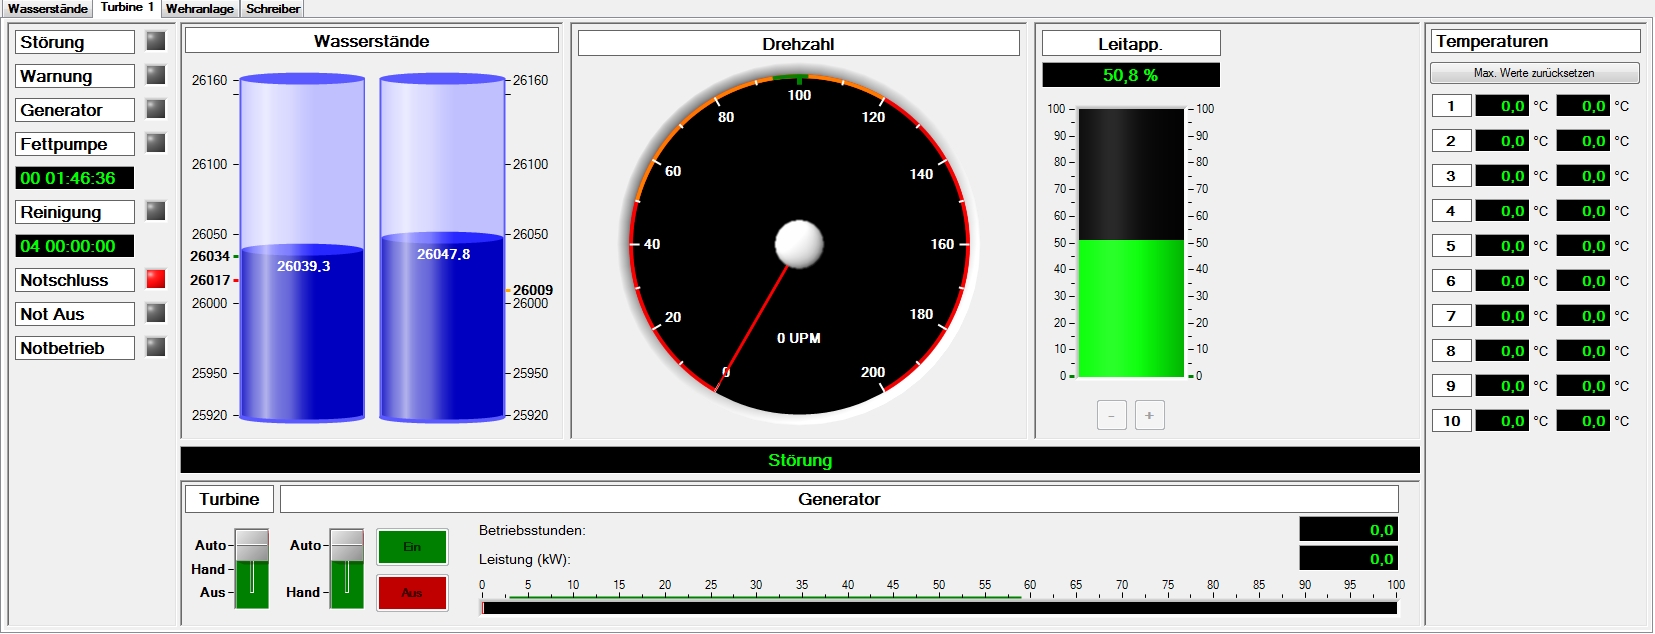Click the Not Aus indicator LED
The image size is (1655, 634).
pos(155,313)
